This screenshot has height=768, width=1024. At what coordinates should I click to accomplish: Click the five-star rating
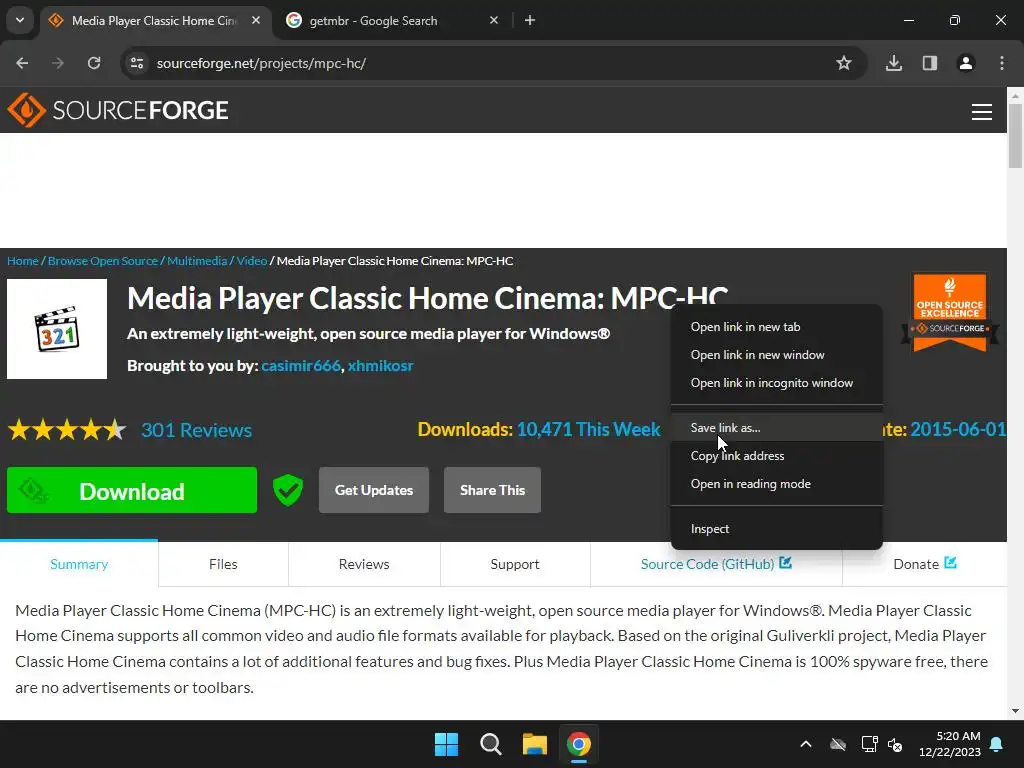point(67,430)
